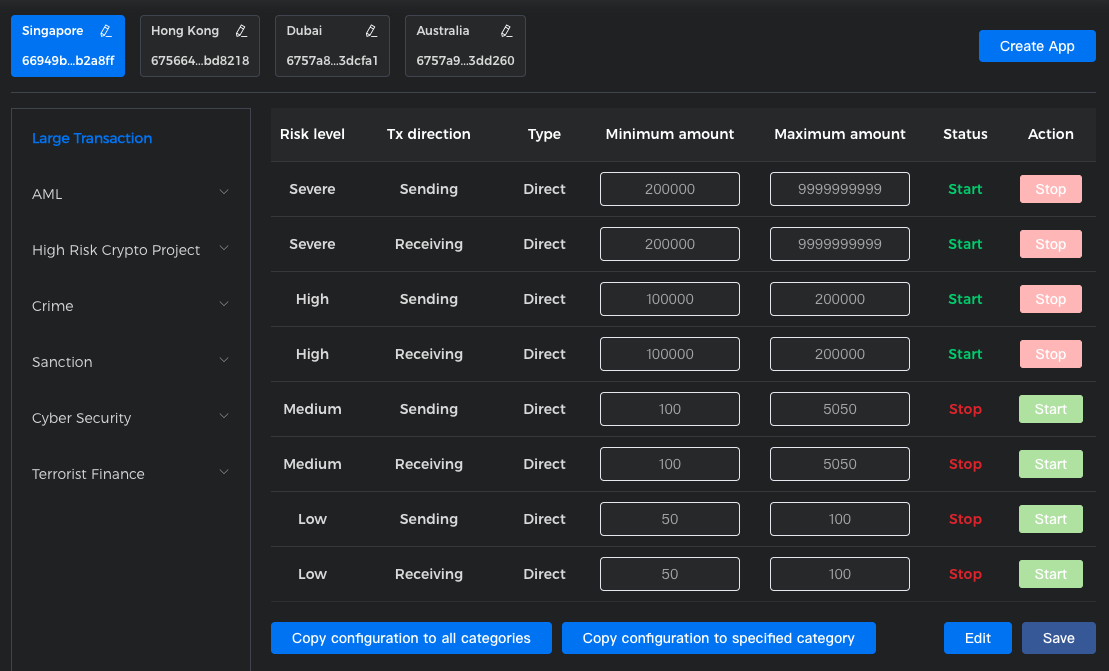Click maximum amount field for Severe Sending

(840, 189)
